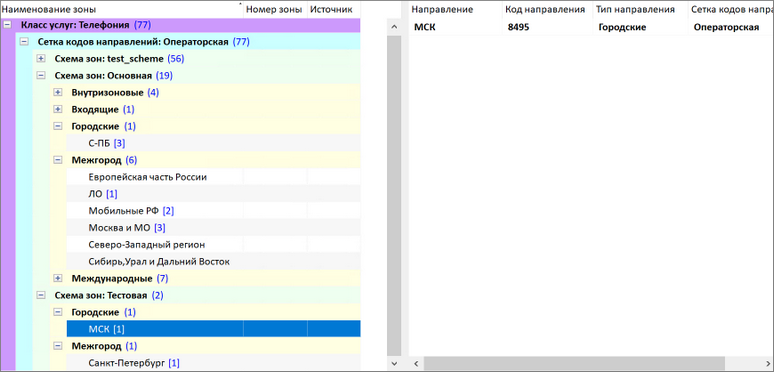Select the Мобильные РФ [2] zone
The height and width of the screenshot is (372, 774).
213,211
